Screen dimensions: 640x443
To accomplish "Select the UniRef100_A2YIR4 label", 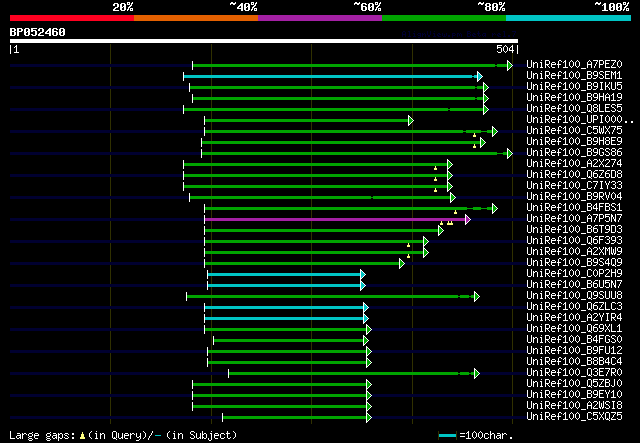I will pos(574,318).
